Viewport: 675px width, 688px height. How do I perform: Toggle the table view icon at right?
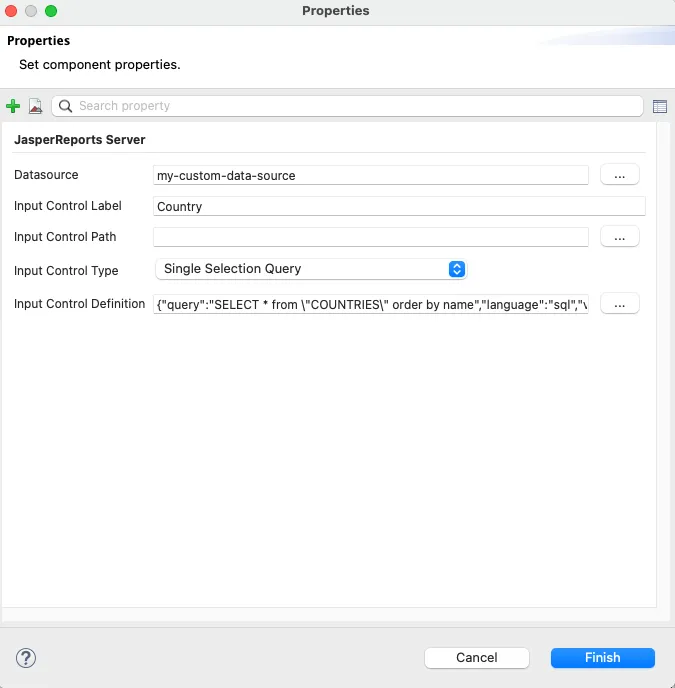[660, 106]
